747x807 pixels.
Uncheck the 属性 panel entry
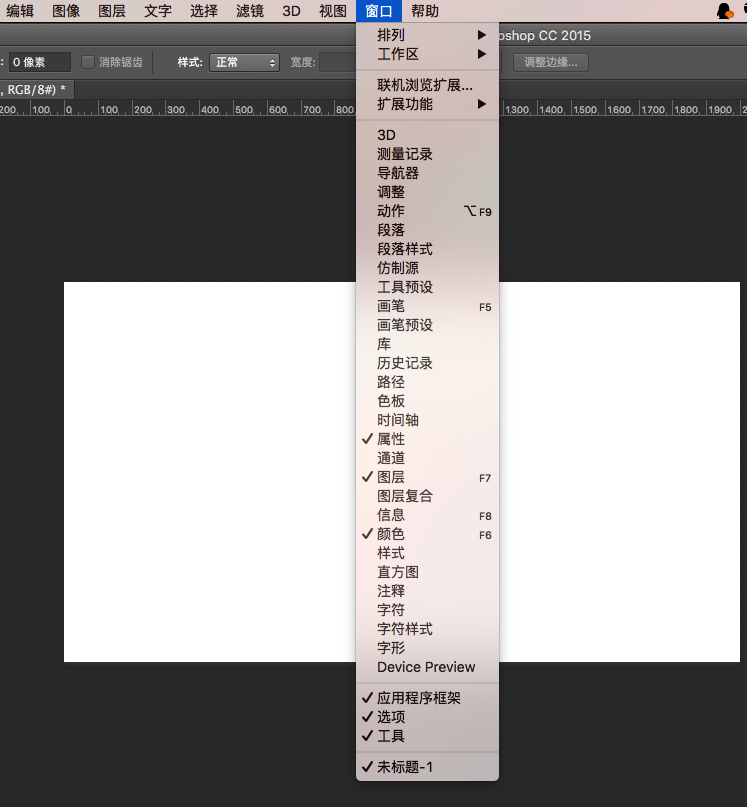(427, 439)
